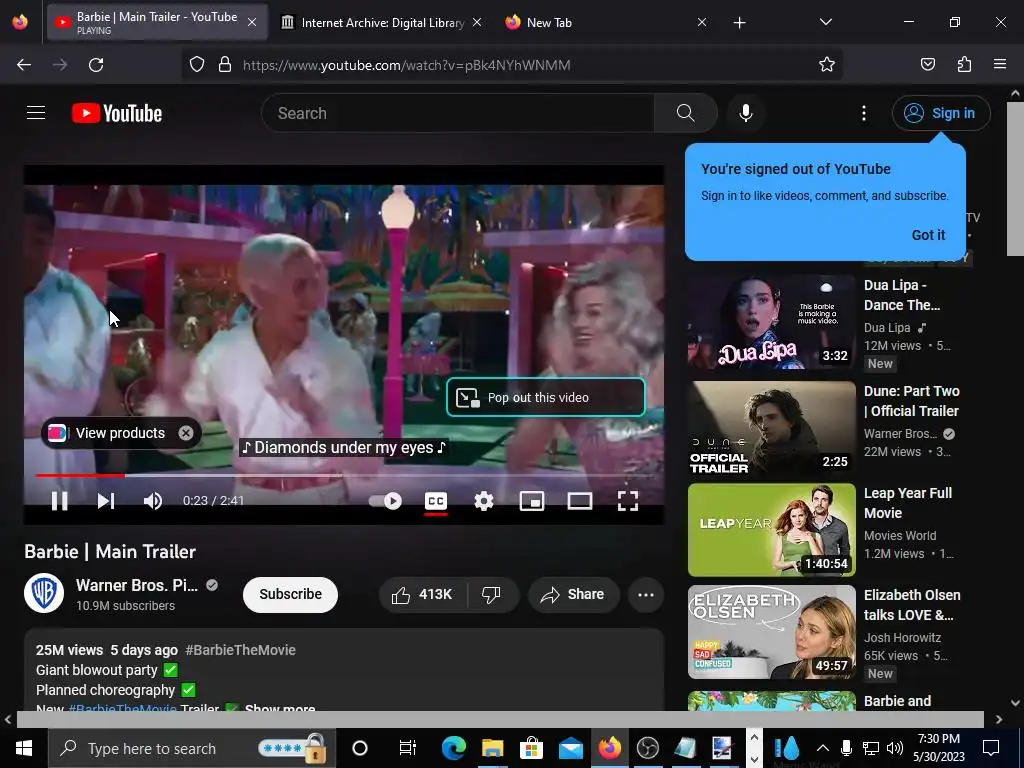Screen dimensions: 1024x768
Task: Skip to the next video
Action: [x=106, y=501]
